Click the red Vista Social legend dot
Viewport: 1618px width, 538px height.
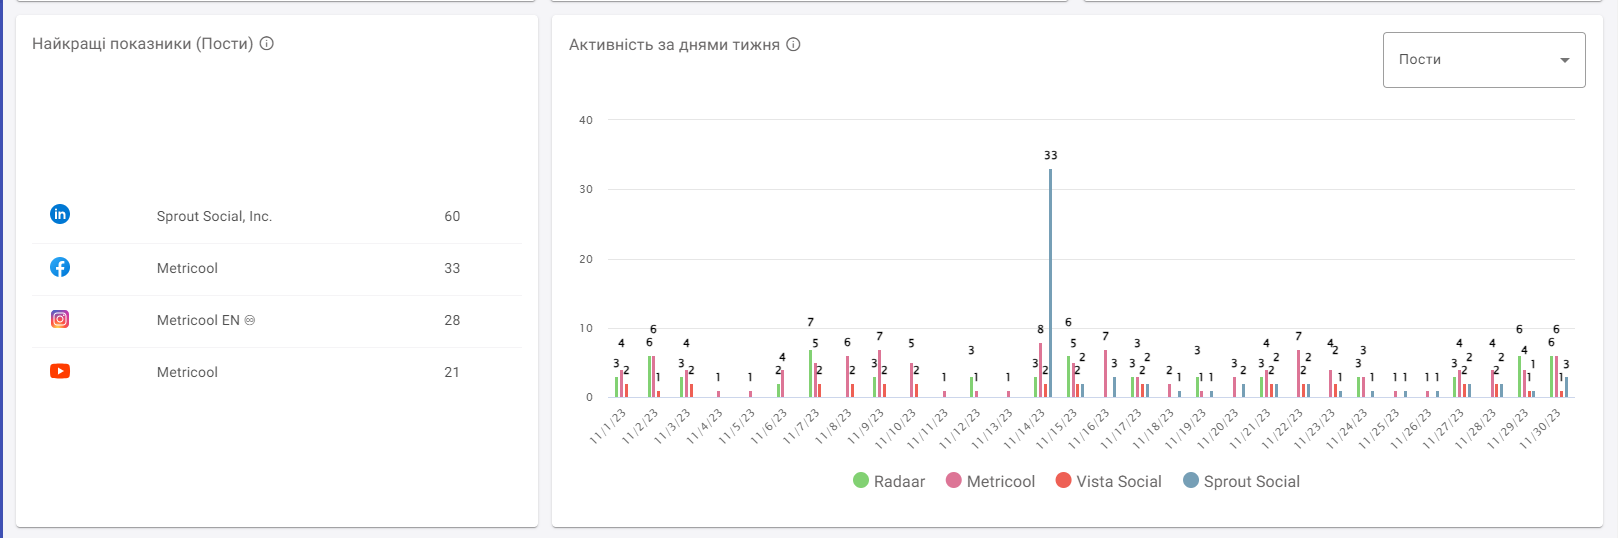point(1063,480)
